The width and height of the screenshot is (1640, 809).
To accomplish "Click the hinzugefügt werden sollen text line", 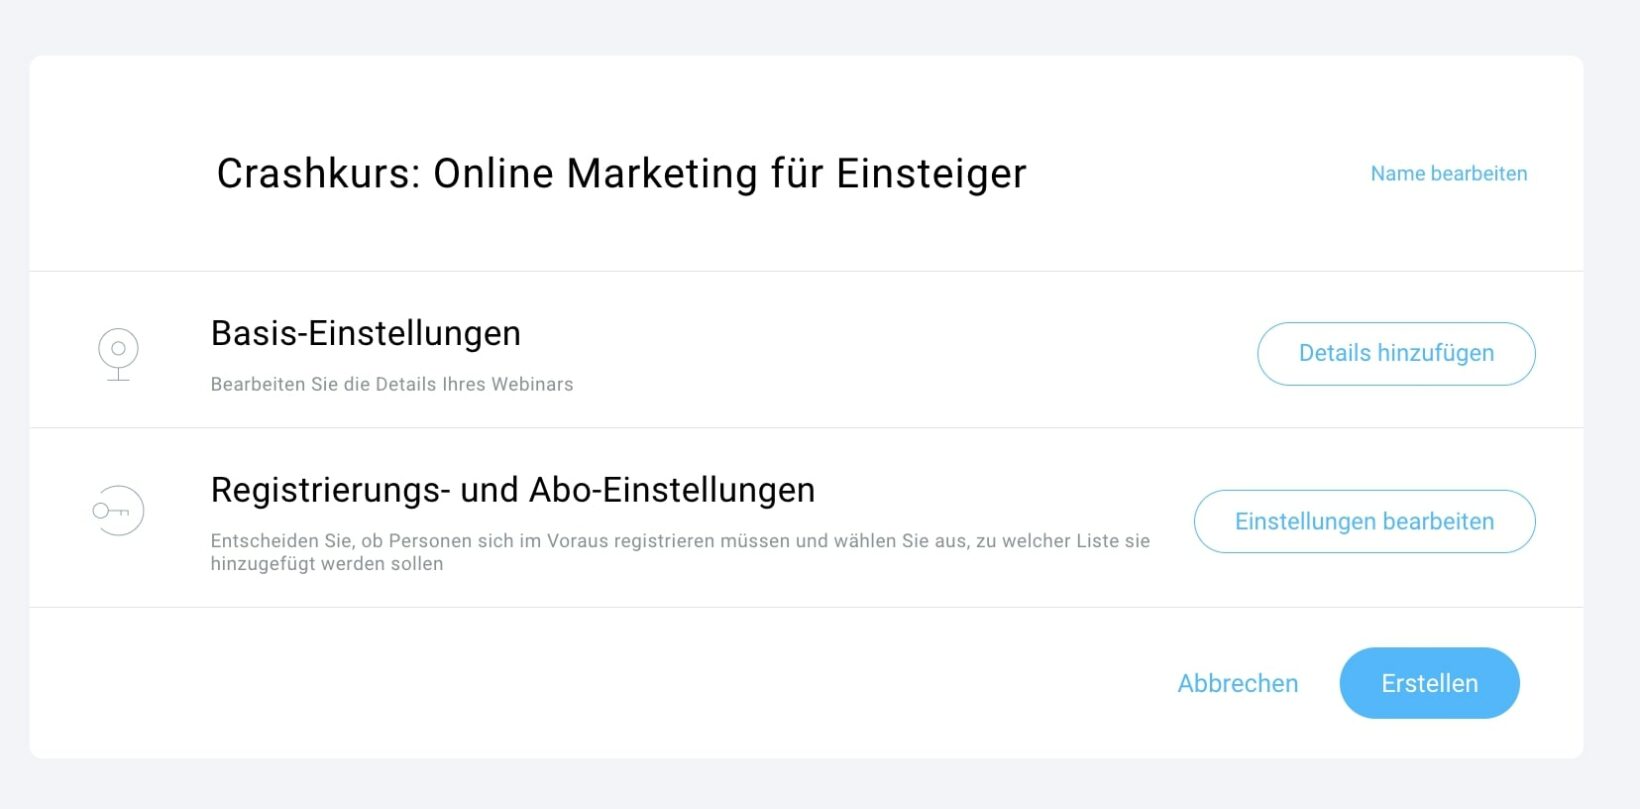I will click(326, 564).
